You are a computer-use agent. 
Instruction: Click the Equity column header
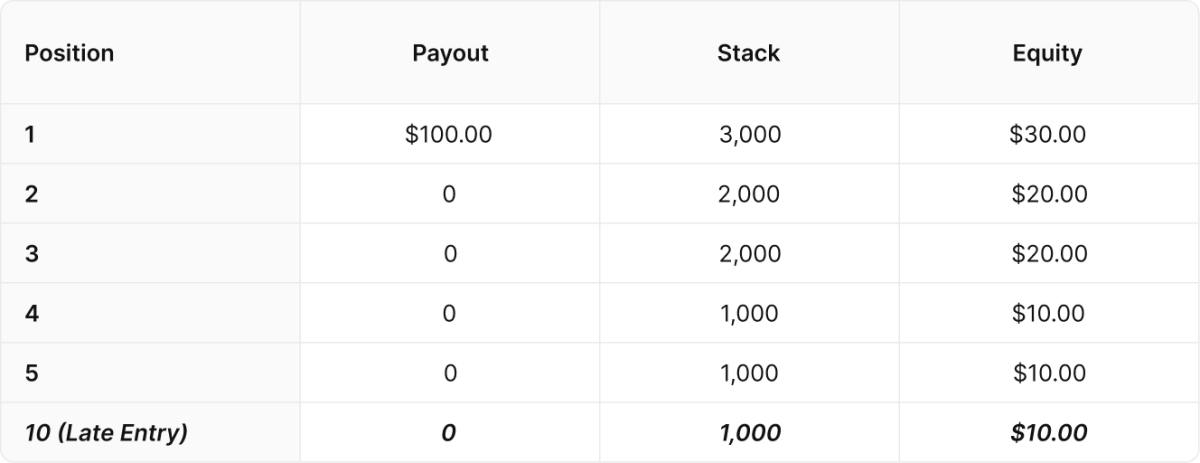click(x=1047, y=53)
